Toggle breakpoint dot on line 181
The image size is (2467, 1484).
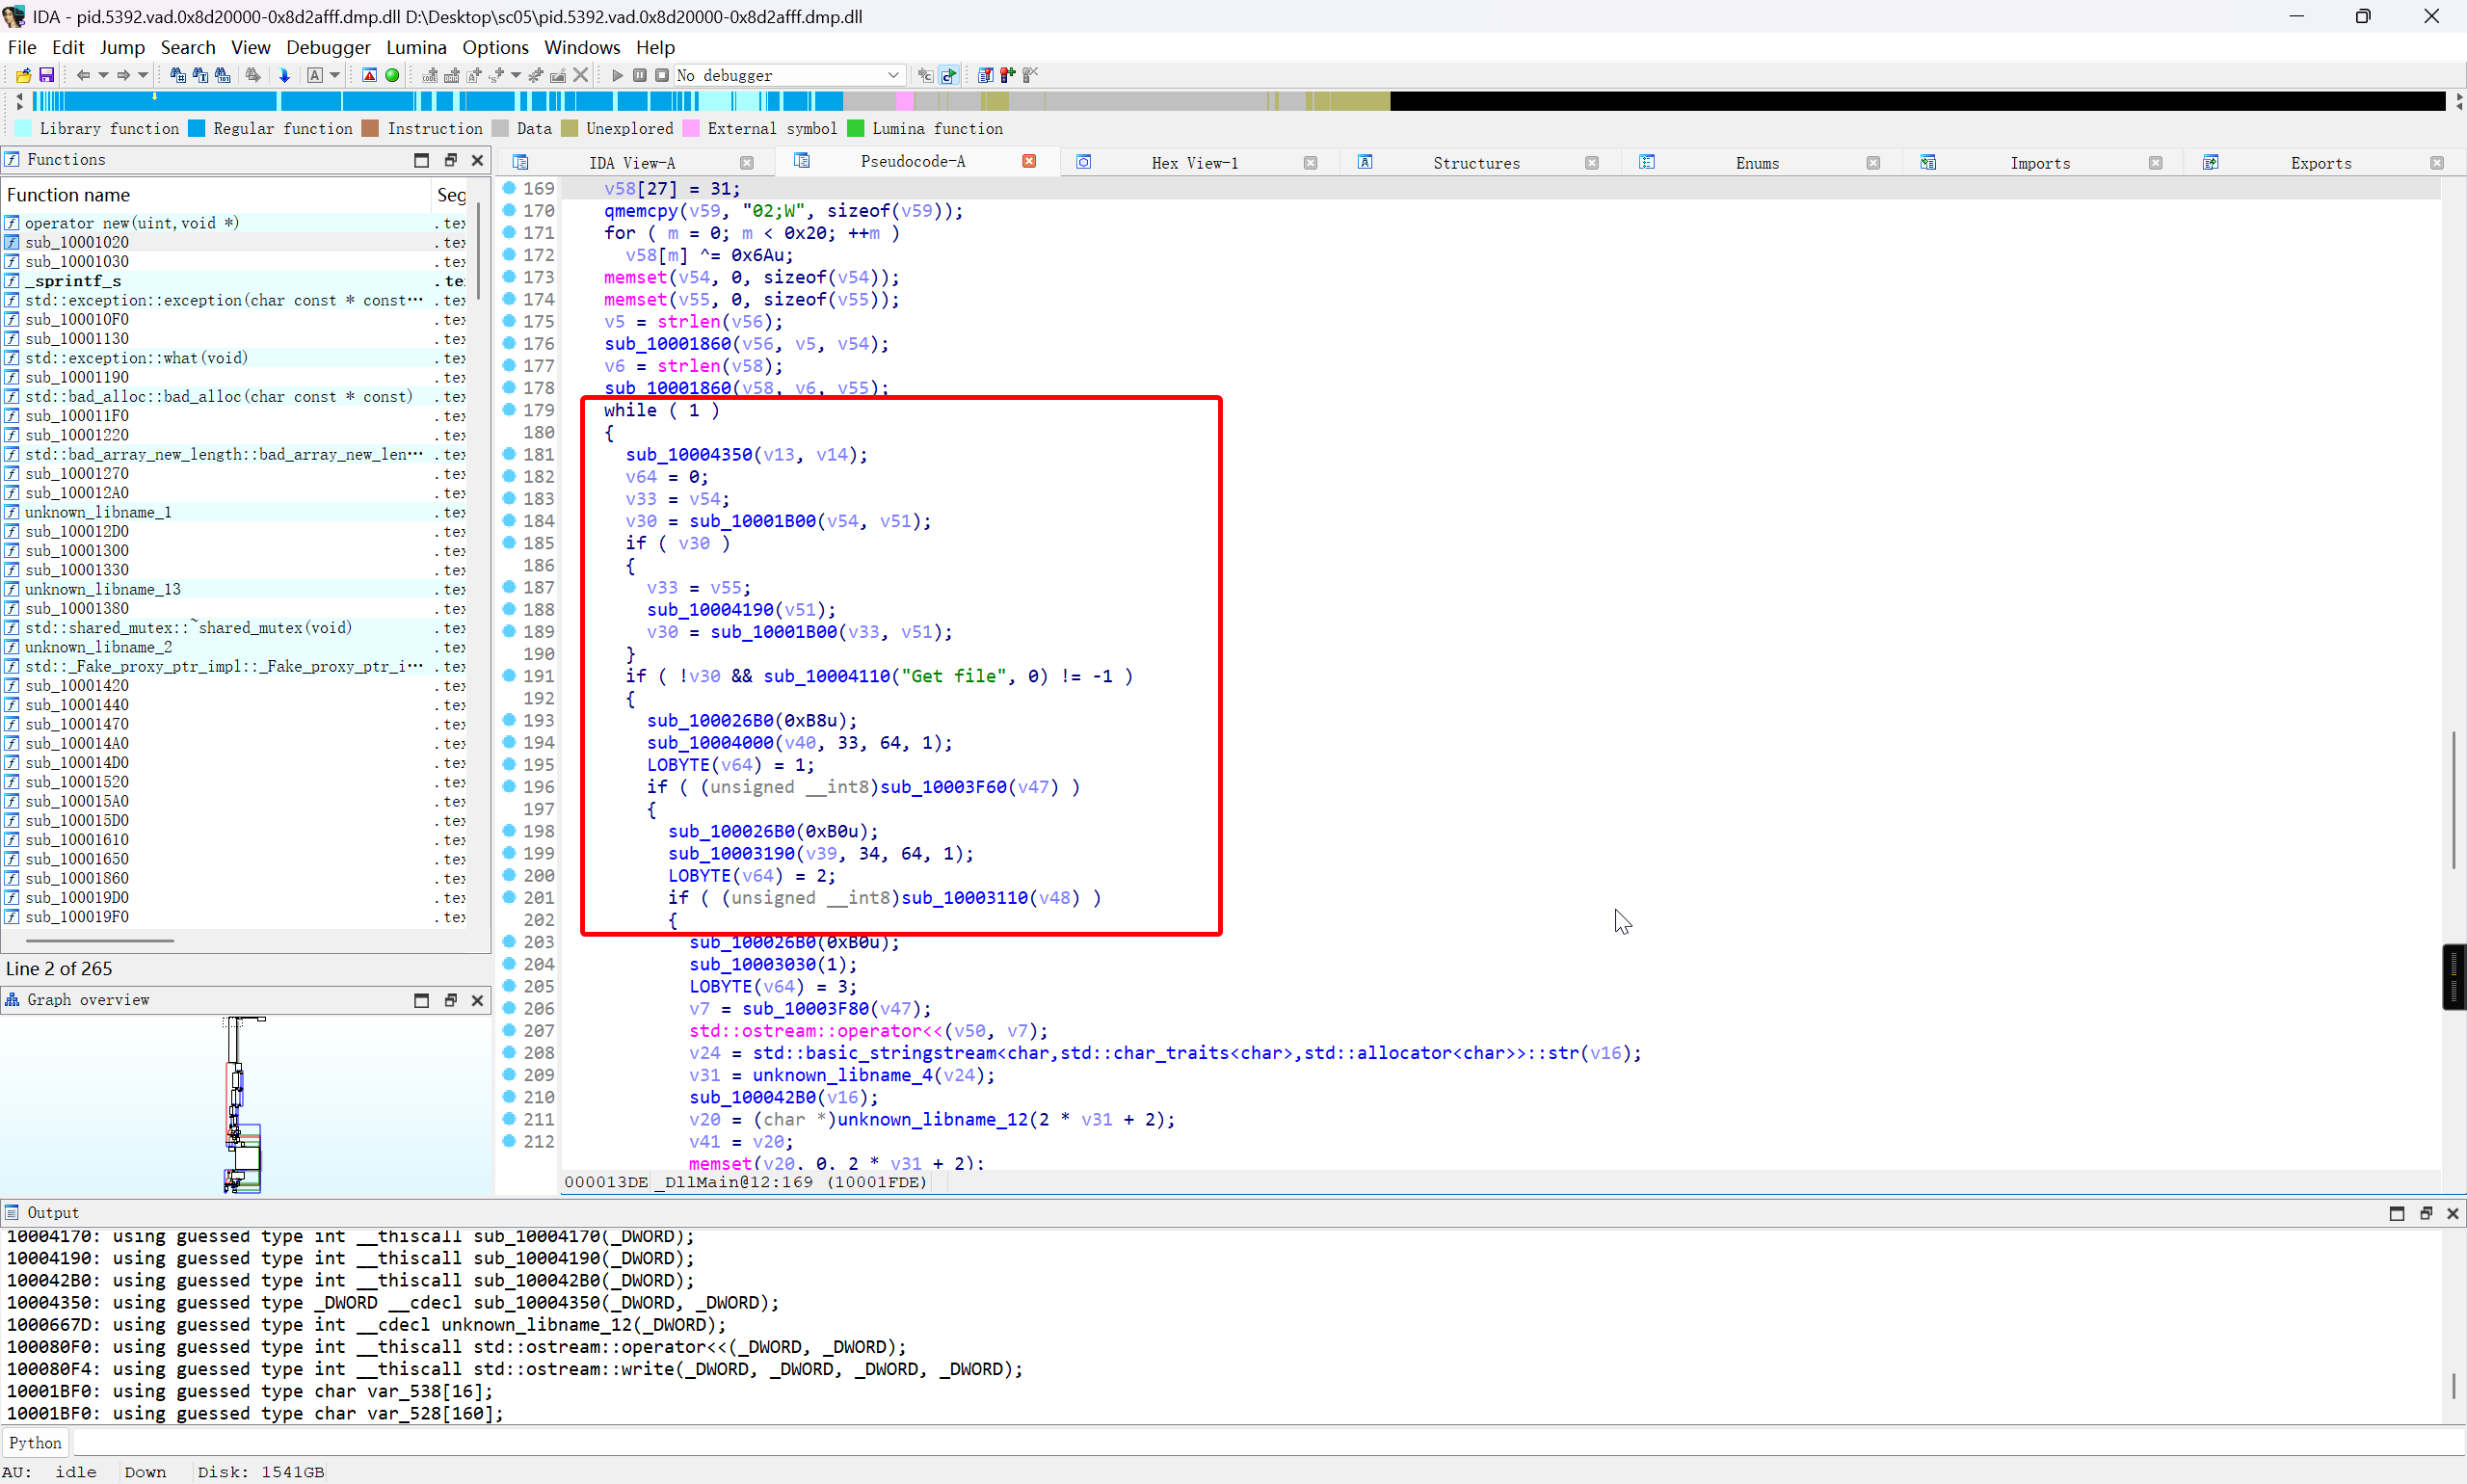click(x=509, y=454)
